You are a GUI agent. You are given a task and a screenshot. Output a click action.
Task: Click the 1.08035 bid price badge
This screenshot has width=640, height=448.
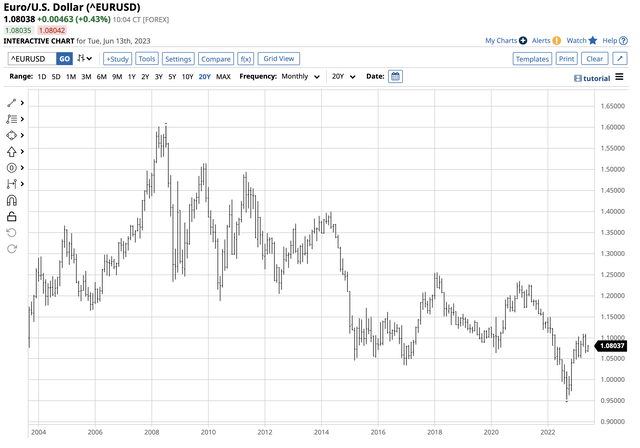[18, 30]
